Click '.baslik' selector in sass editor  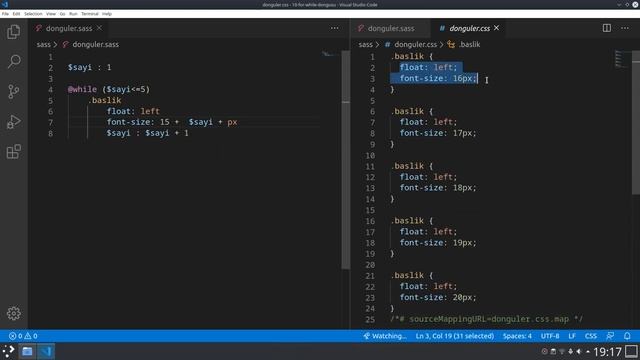tap(104, 100)
